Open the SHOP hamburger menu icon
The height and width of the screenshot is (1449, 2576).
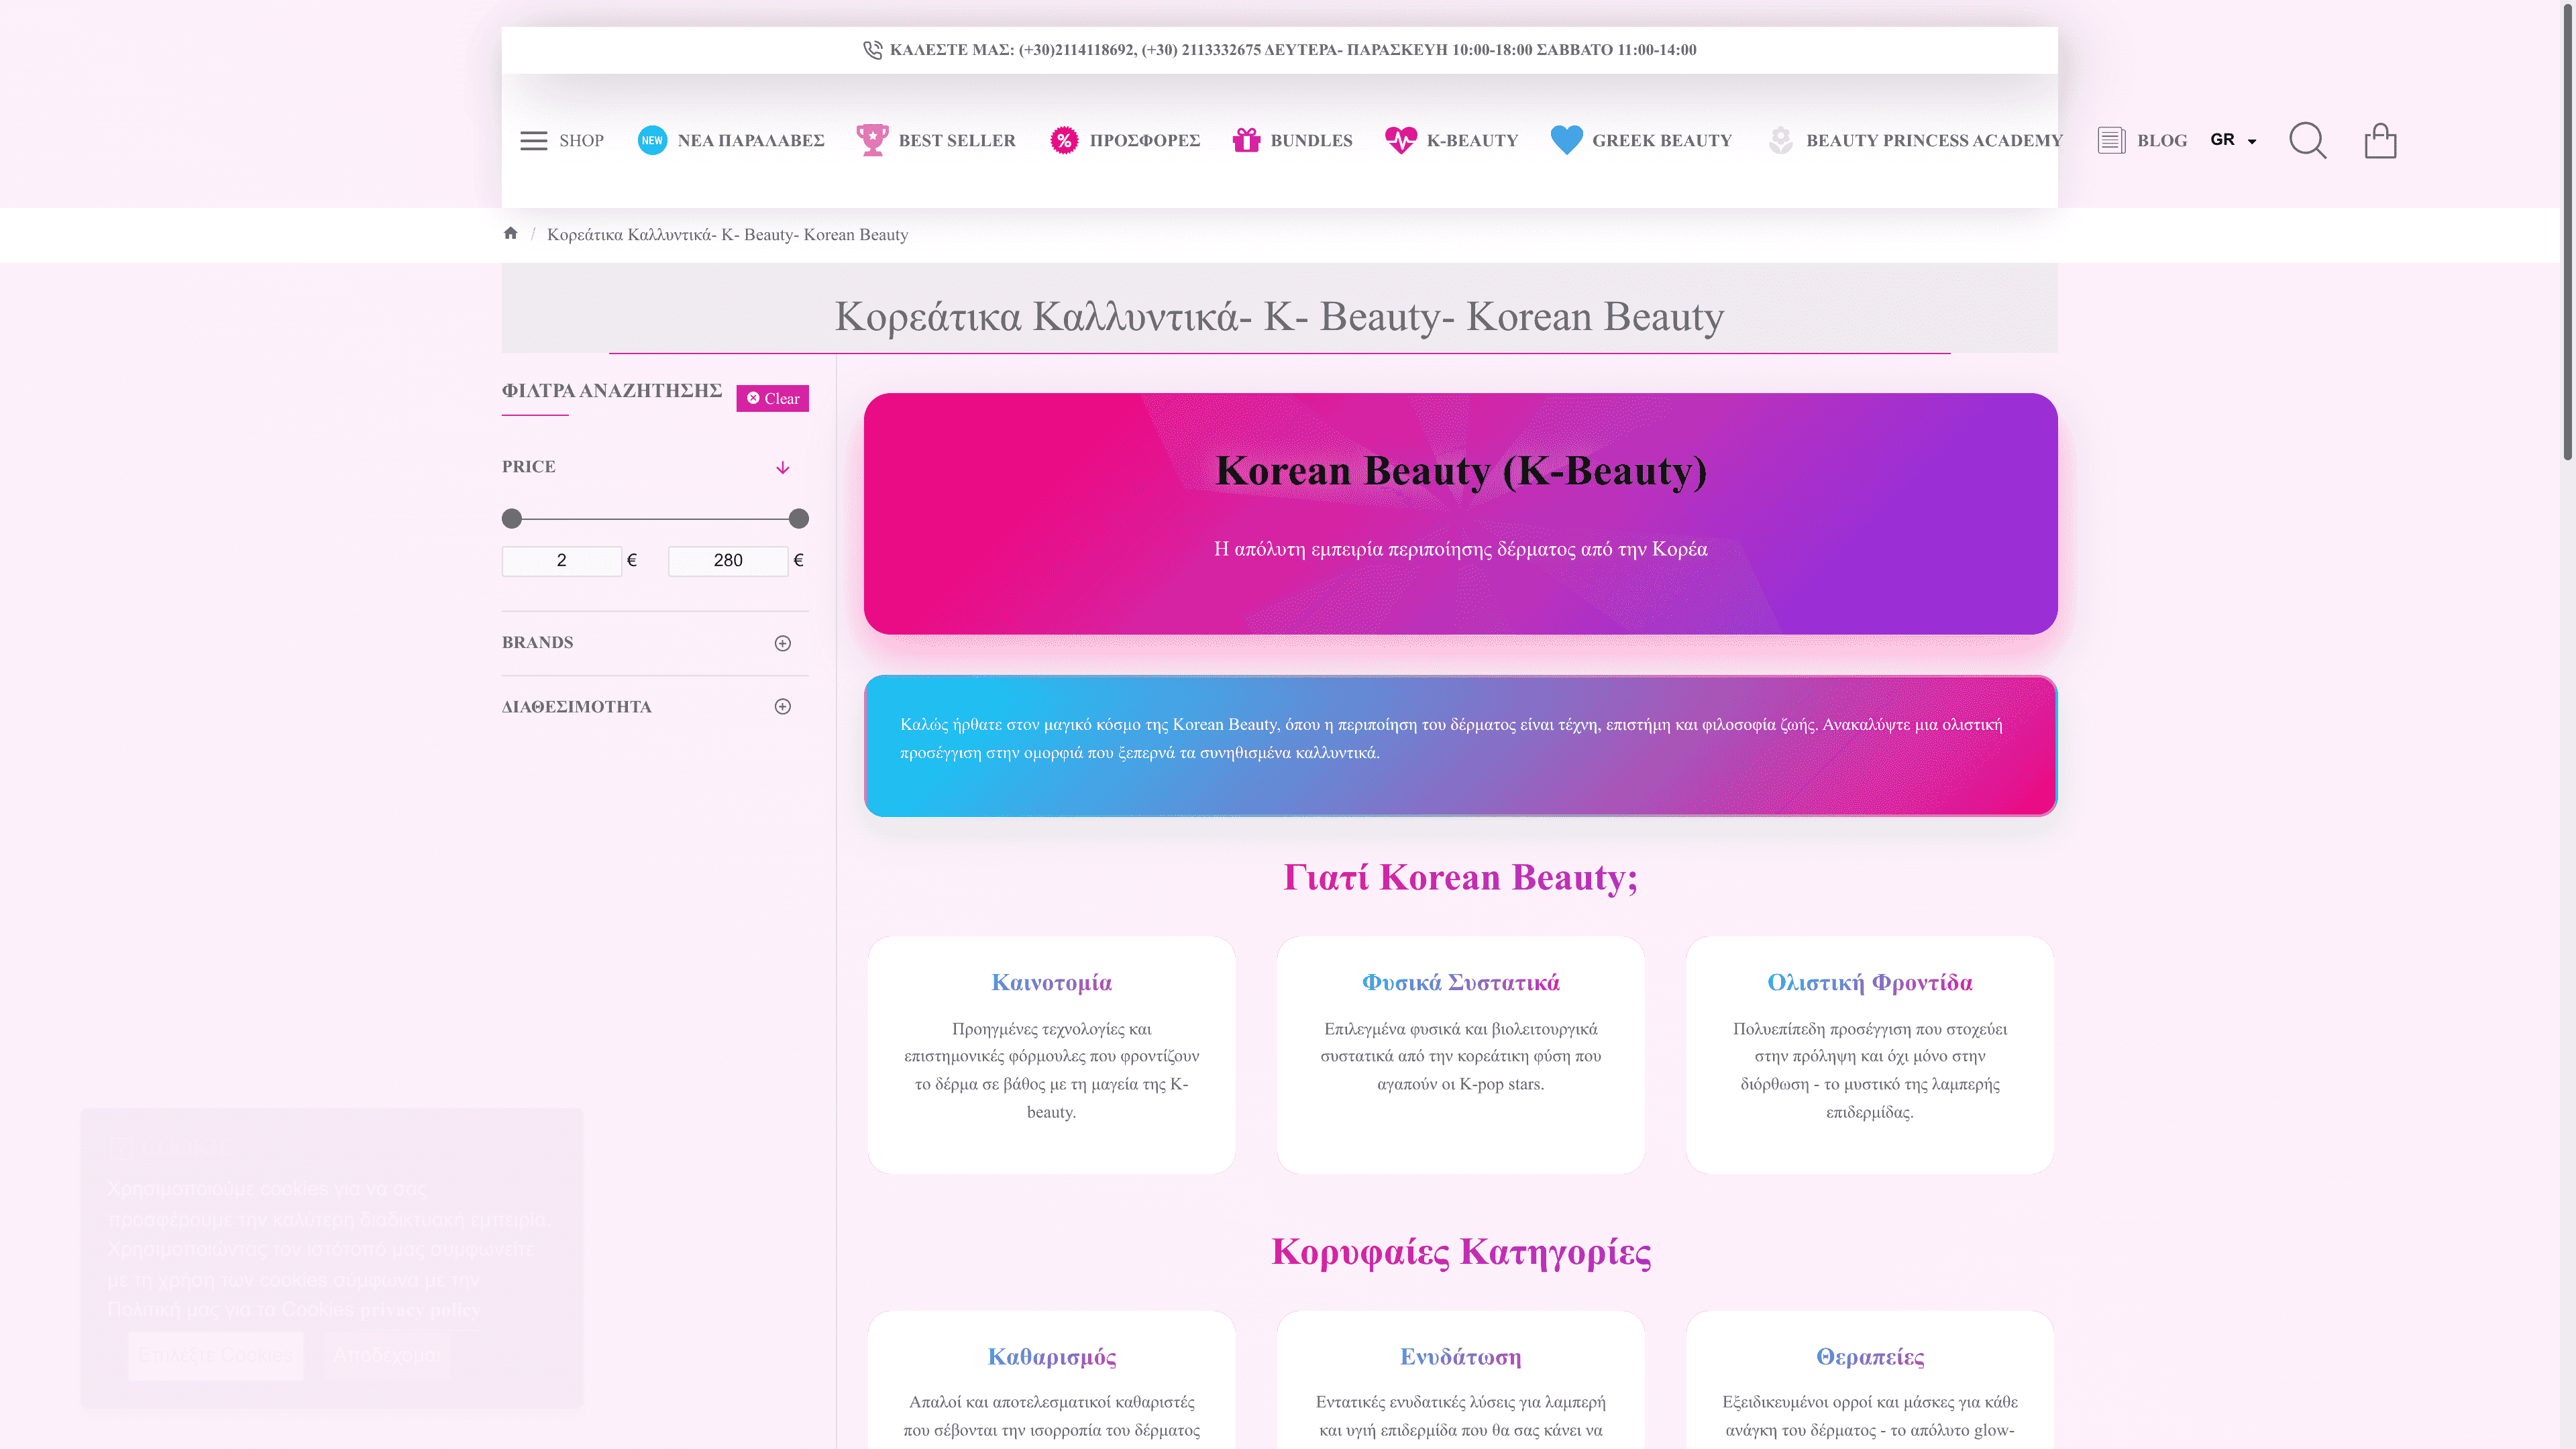click(x=534, y=141)
